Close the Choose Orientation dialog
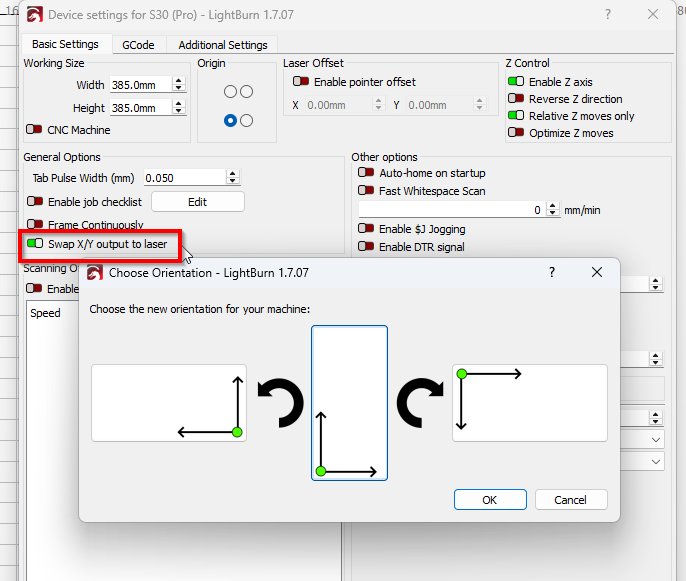Viewport: 686px width, 581px height. click(x=597, y=272)
